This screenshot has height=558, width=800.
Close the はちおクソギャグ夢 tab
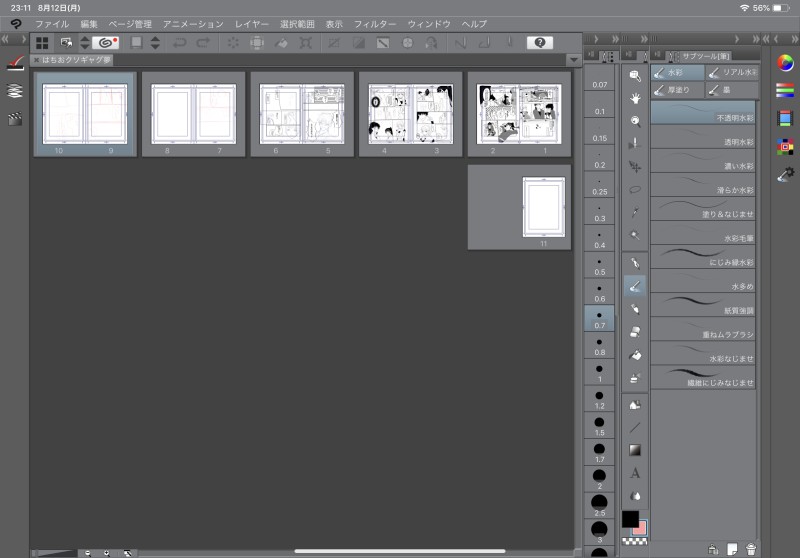(37, 60)
